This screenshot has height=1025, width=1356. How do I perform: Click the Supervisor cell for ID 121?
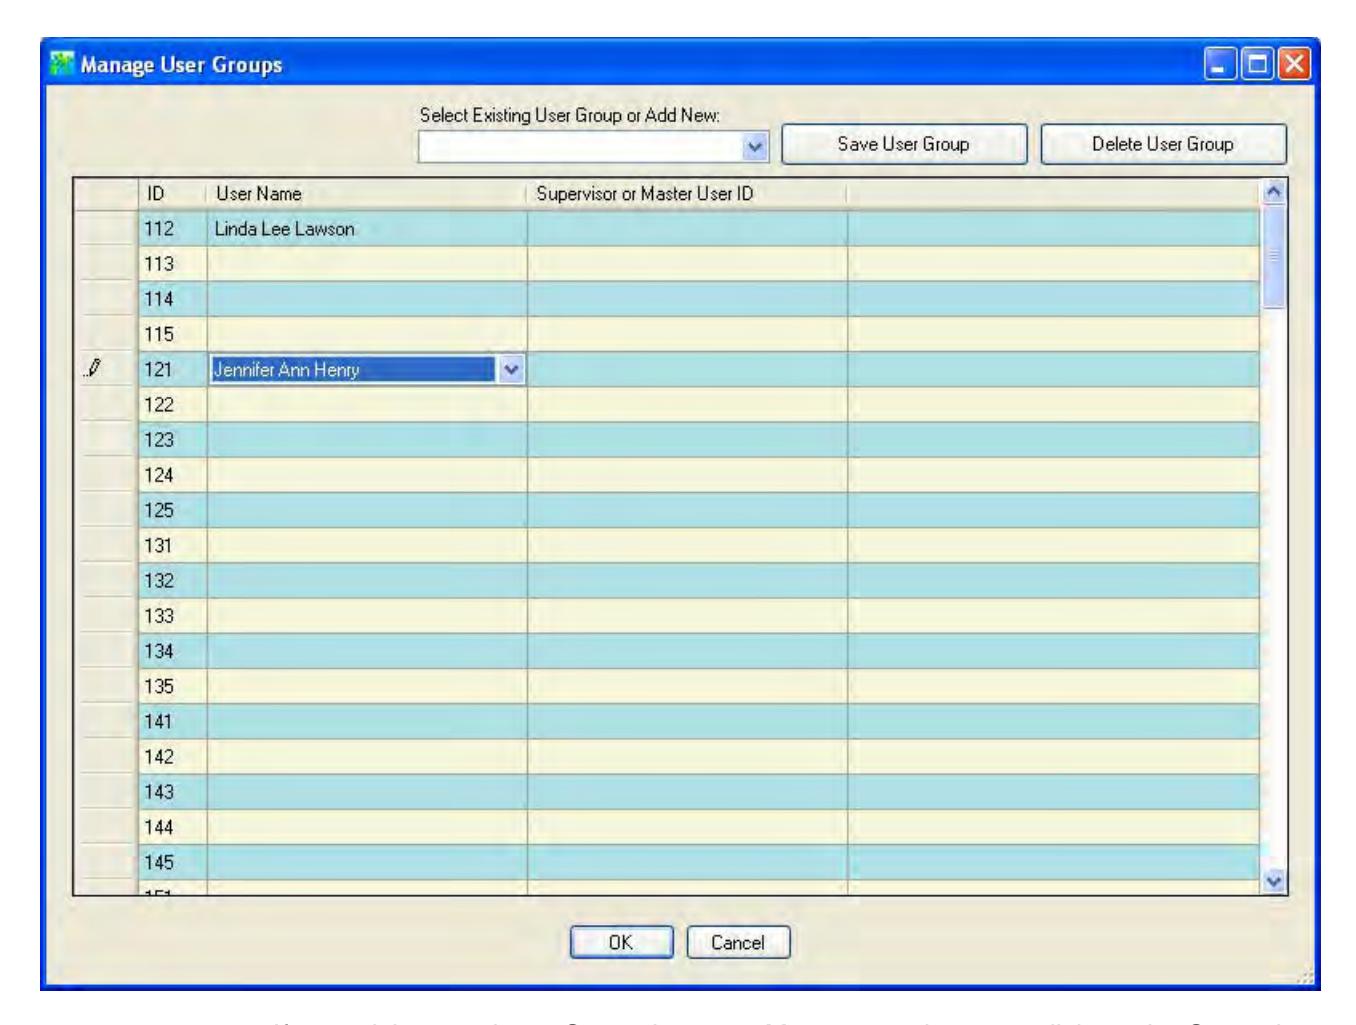(x=687, y=369)
